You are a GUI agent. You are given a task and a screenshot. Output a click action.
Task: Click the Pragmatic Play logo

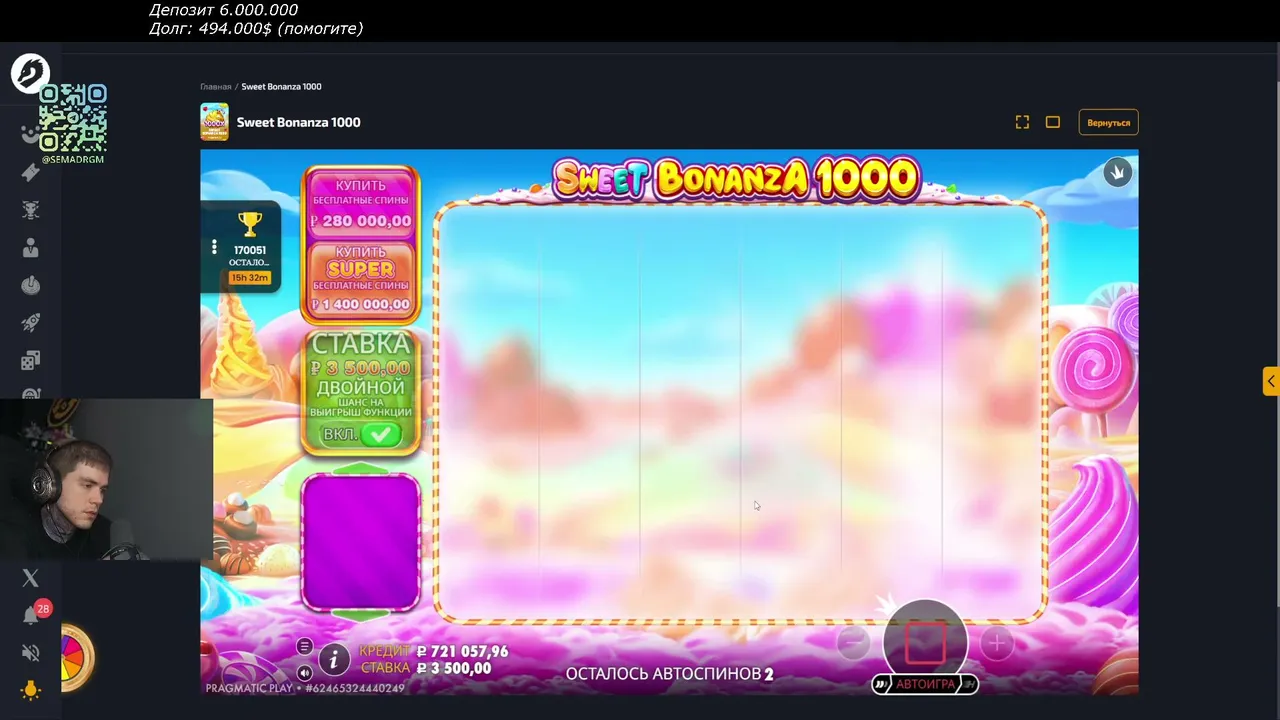249,688
